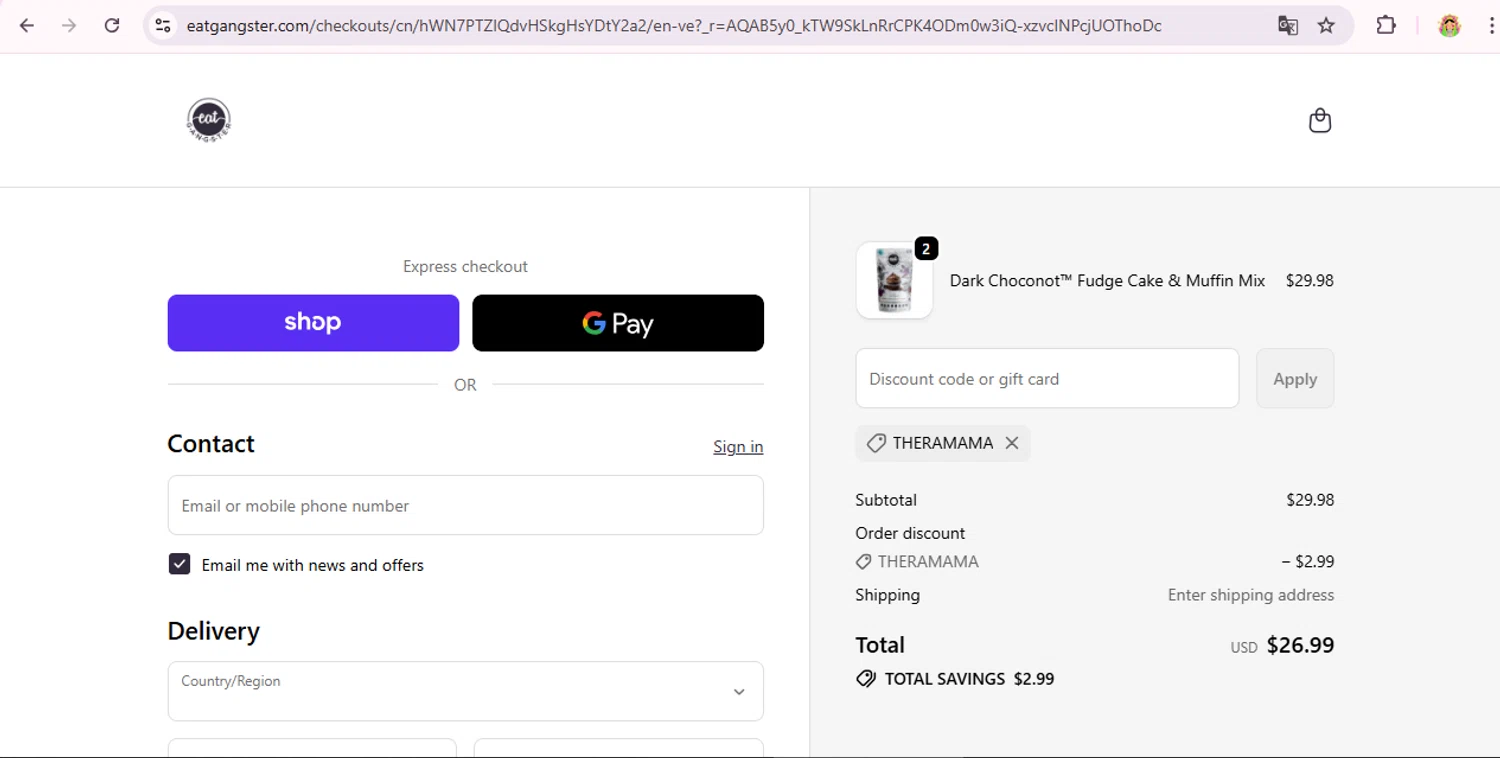Image resolution: width=1500 pixels, height=758 pixels.
Task: Uncheck Email me with news and offers
Action: (179, 564)
